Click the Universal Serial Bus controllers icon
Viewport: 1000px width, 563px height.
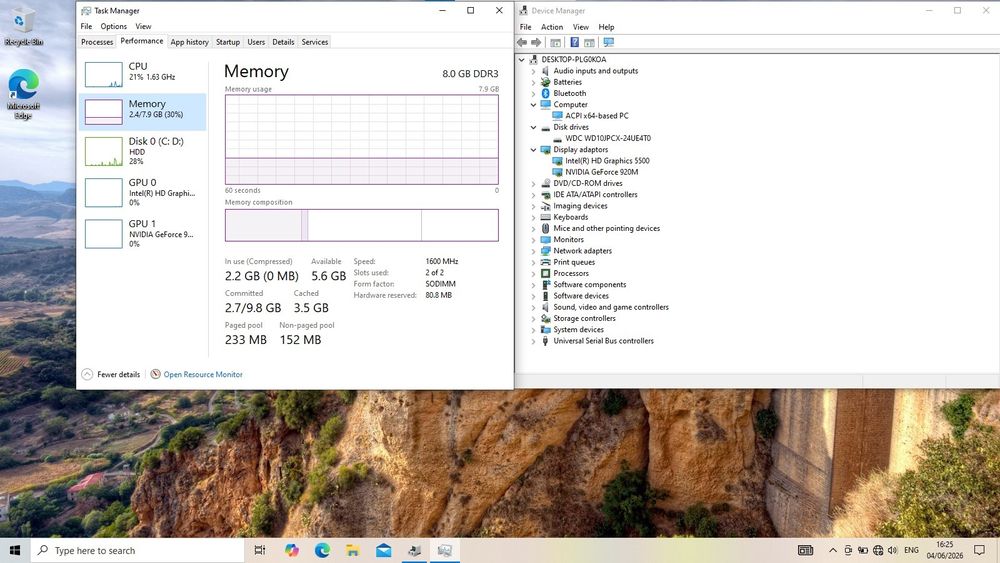tap(545, 340)
